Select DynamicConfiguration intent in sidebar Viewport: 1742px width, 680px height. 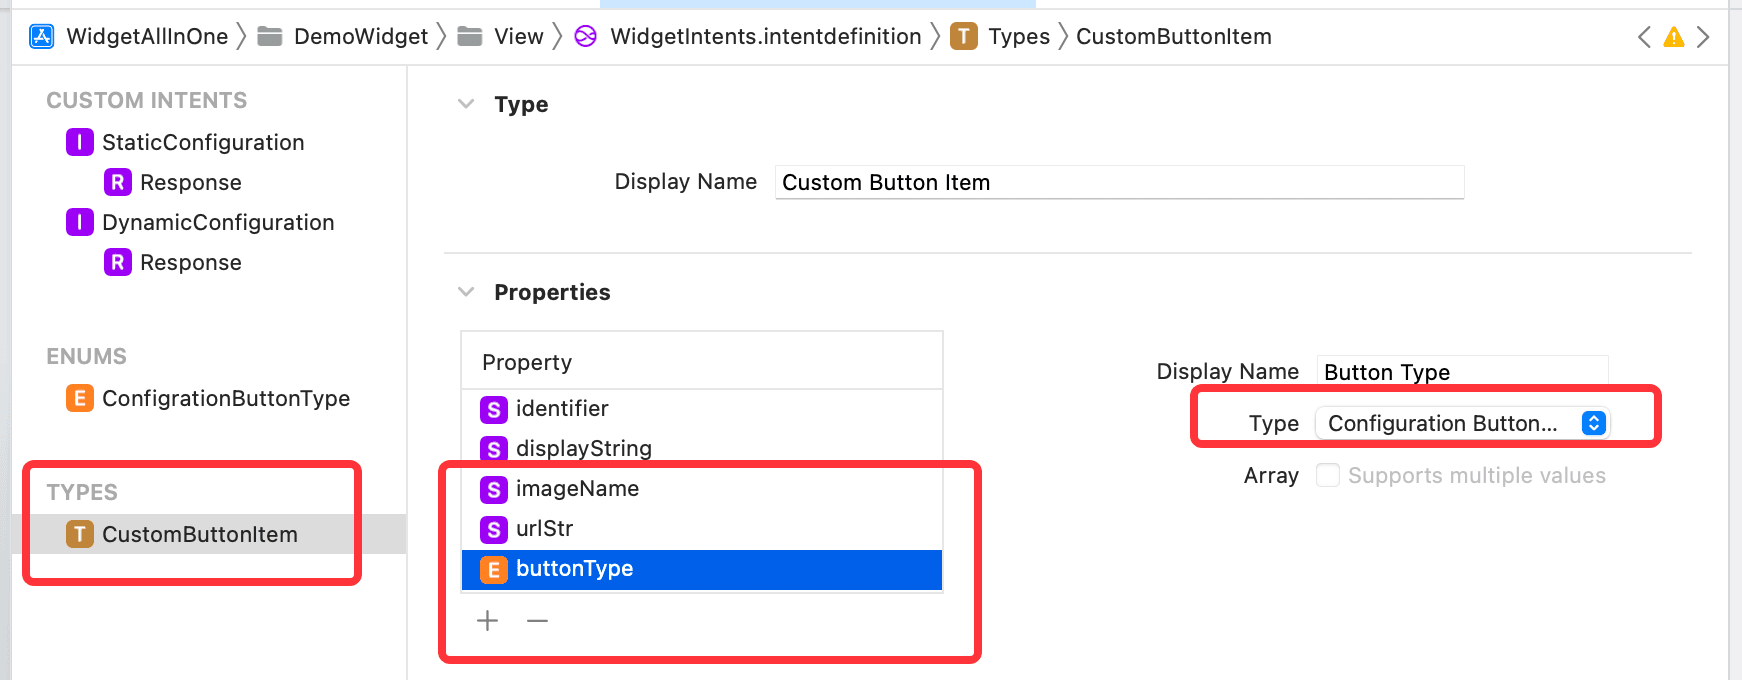(x=200, y=222)
